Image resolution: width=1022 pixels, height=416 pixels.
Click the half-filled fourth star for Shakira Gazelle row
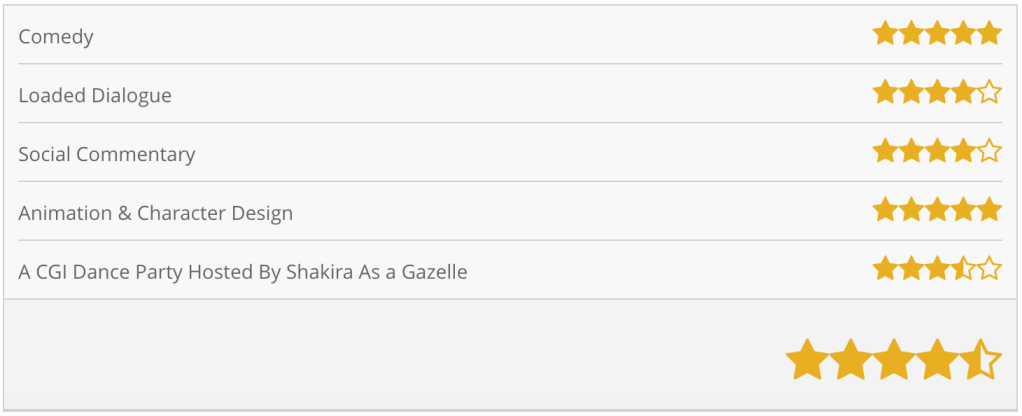click(963, 269)
